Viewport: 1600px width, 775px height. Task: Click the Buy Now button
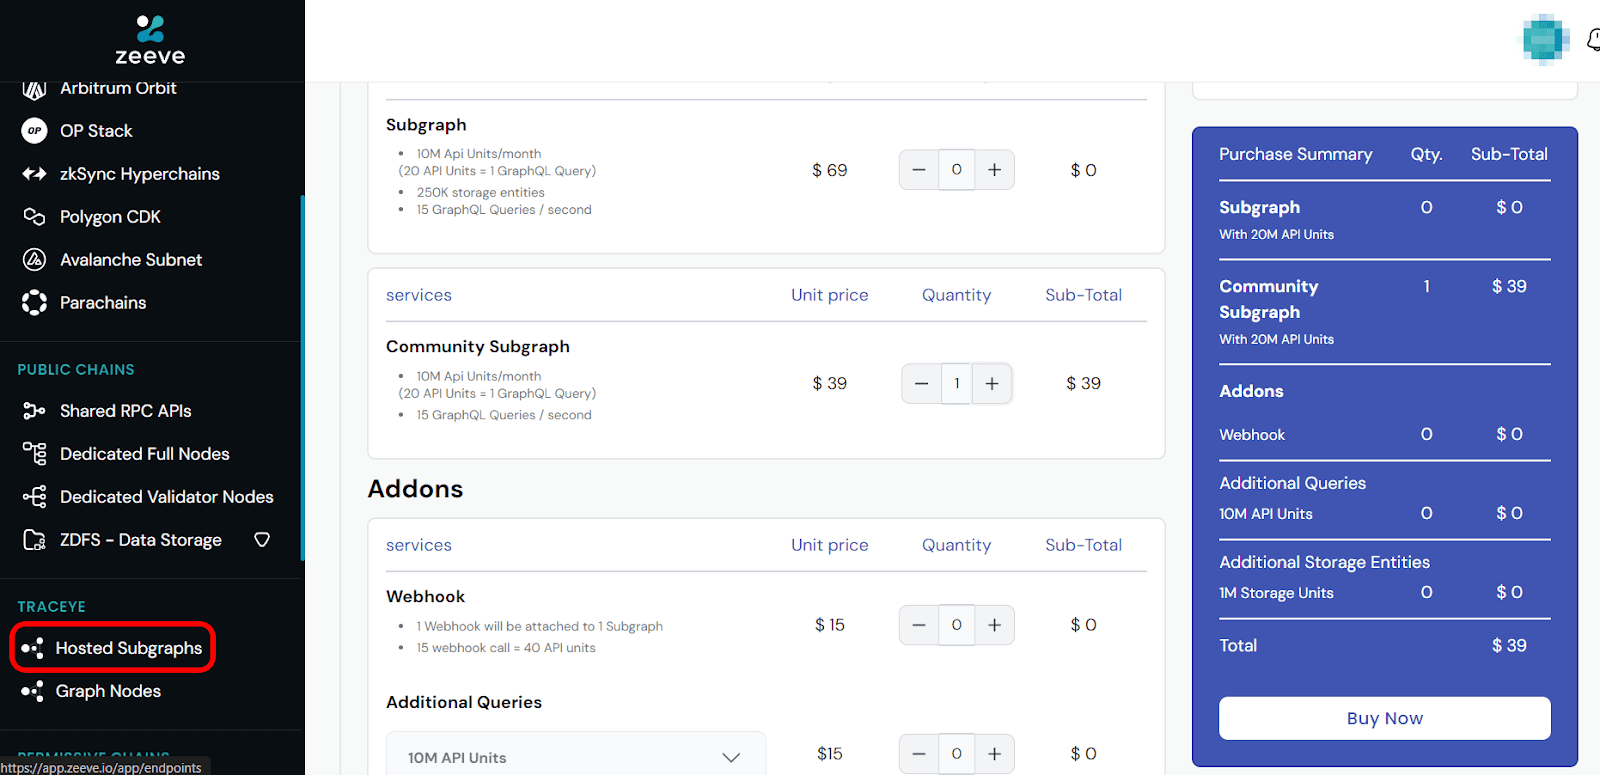[x=1385, y=718]
